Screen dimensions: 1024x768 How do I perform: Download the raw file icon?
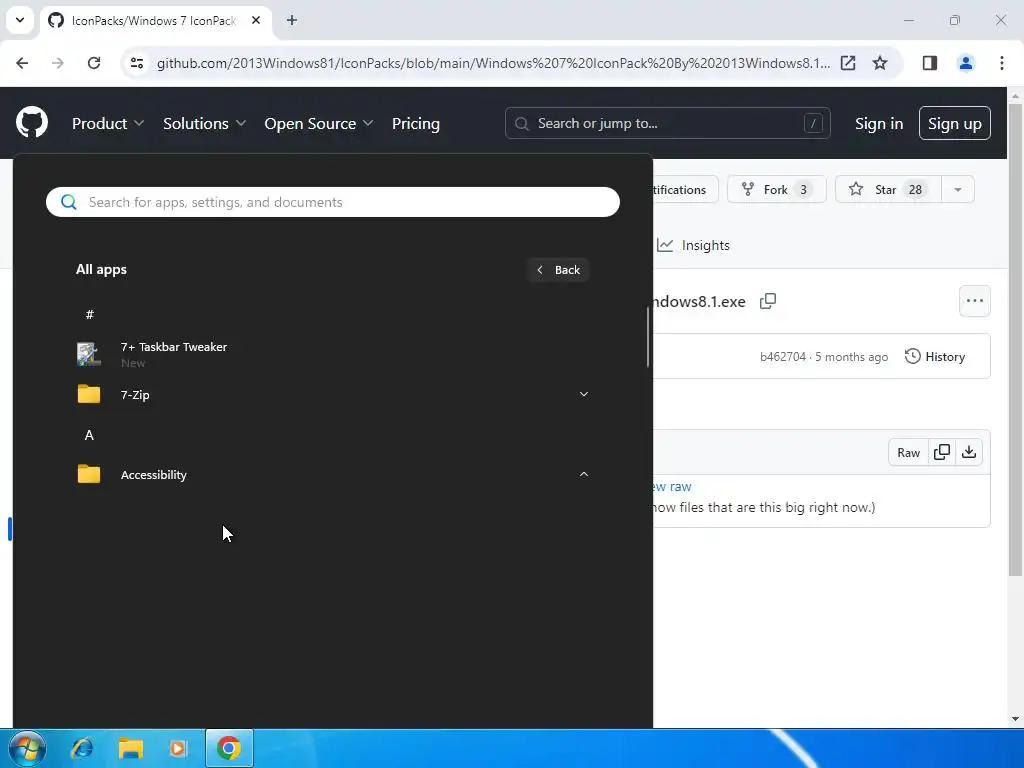[x=969, y=453]
